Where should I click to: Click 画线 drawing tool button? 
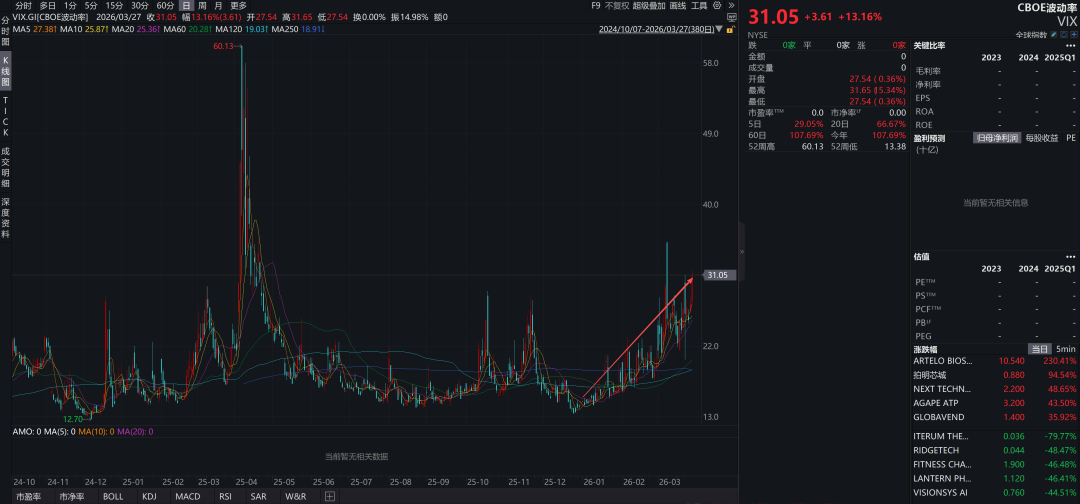tap(678, 6)
